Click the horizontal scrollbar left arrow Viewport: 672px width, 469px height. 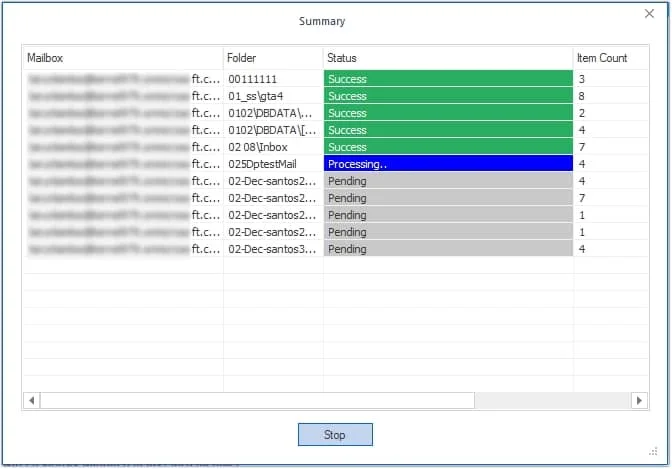(x=32, y=400)
